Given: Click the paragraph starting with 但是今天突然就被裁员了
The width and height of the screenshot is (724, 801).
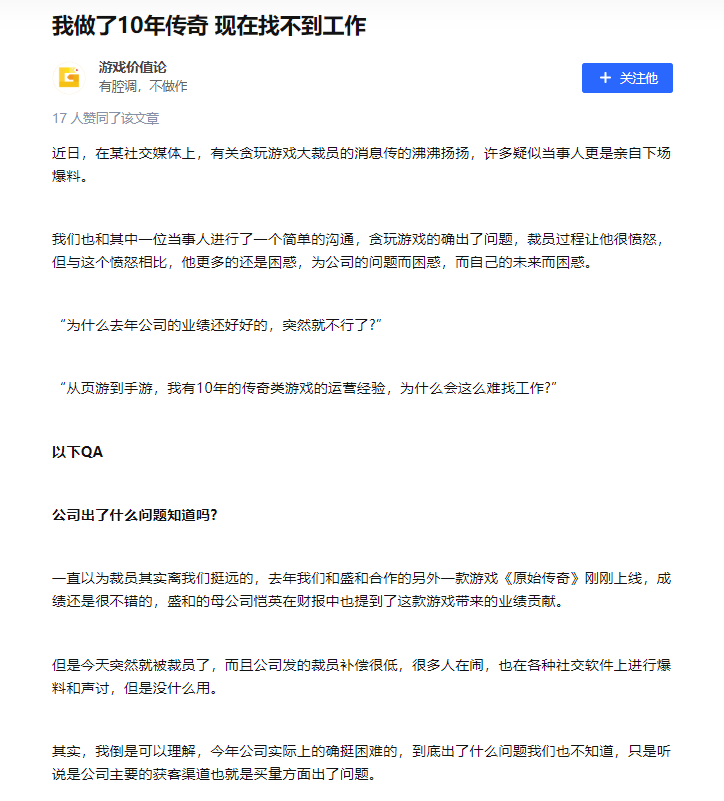Looking at the screenshot, I should [x=361, y=676].
